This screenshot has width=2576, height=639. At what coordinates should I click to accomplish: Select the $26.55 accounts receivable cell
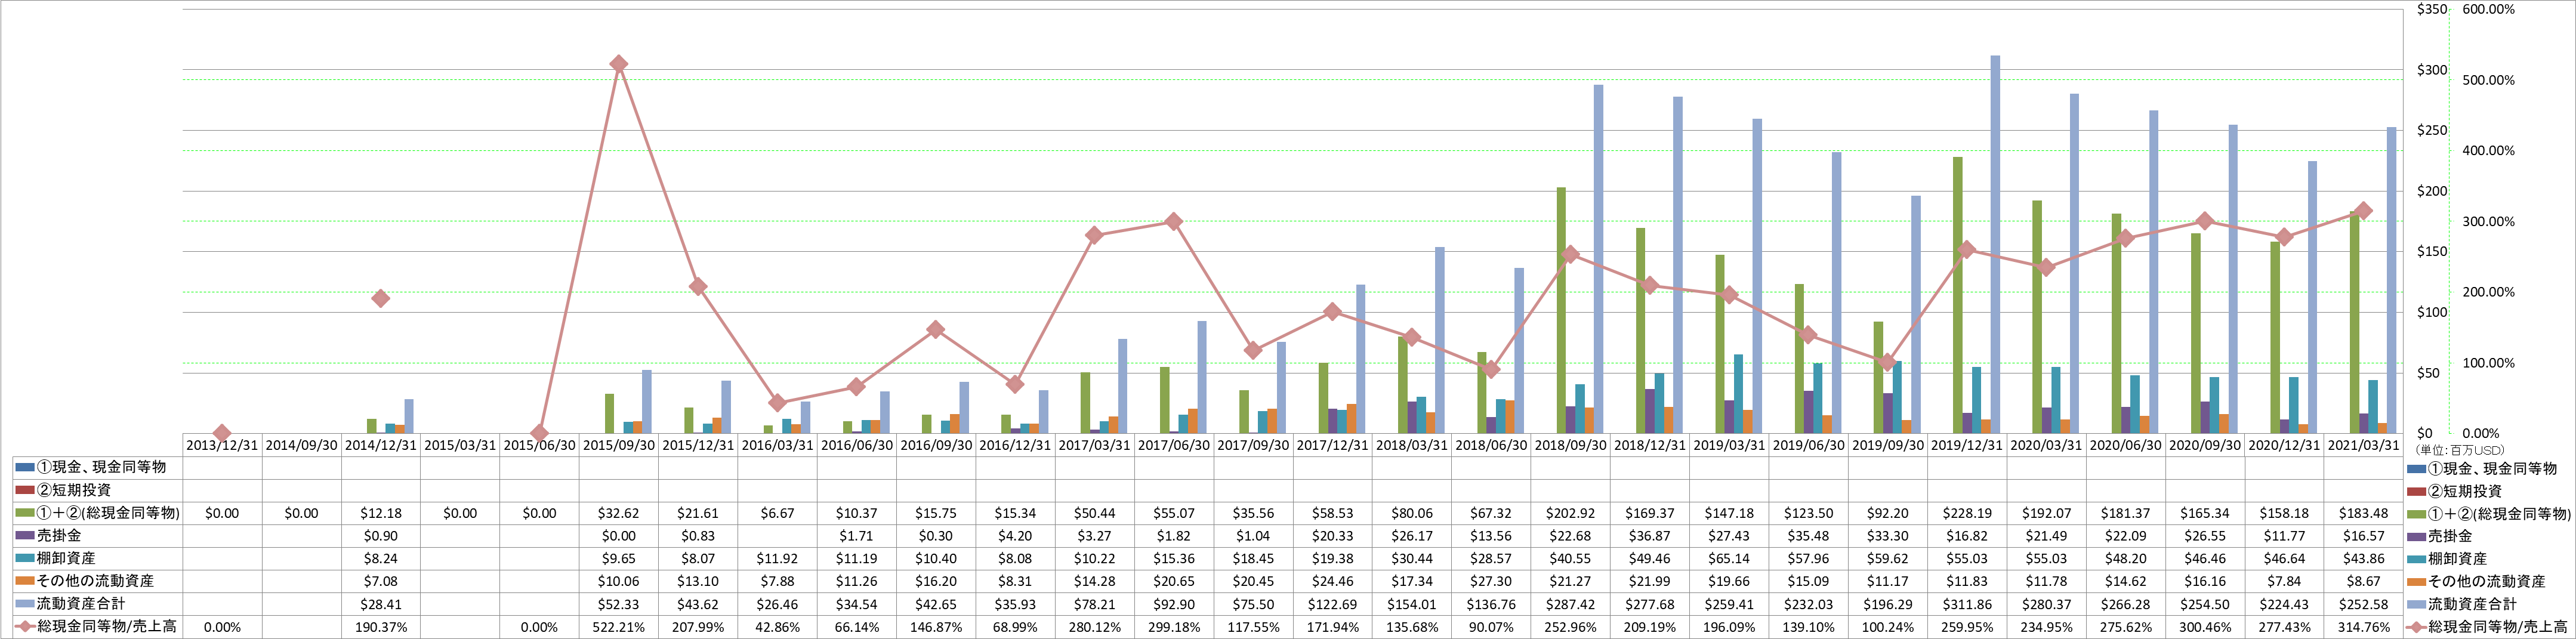(x=2205, y=536)
